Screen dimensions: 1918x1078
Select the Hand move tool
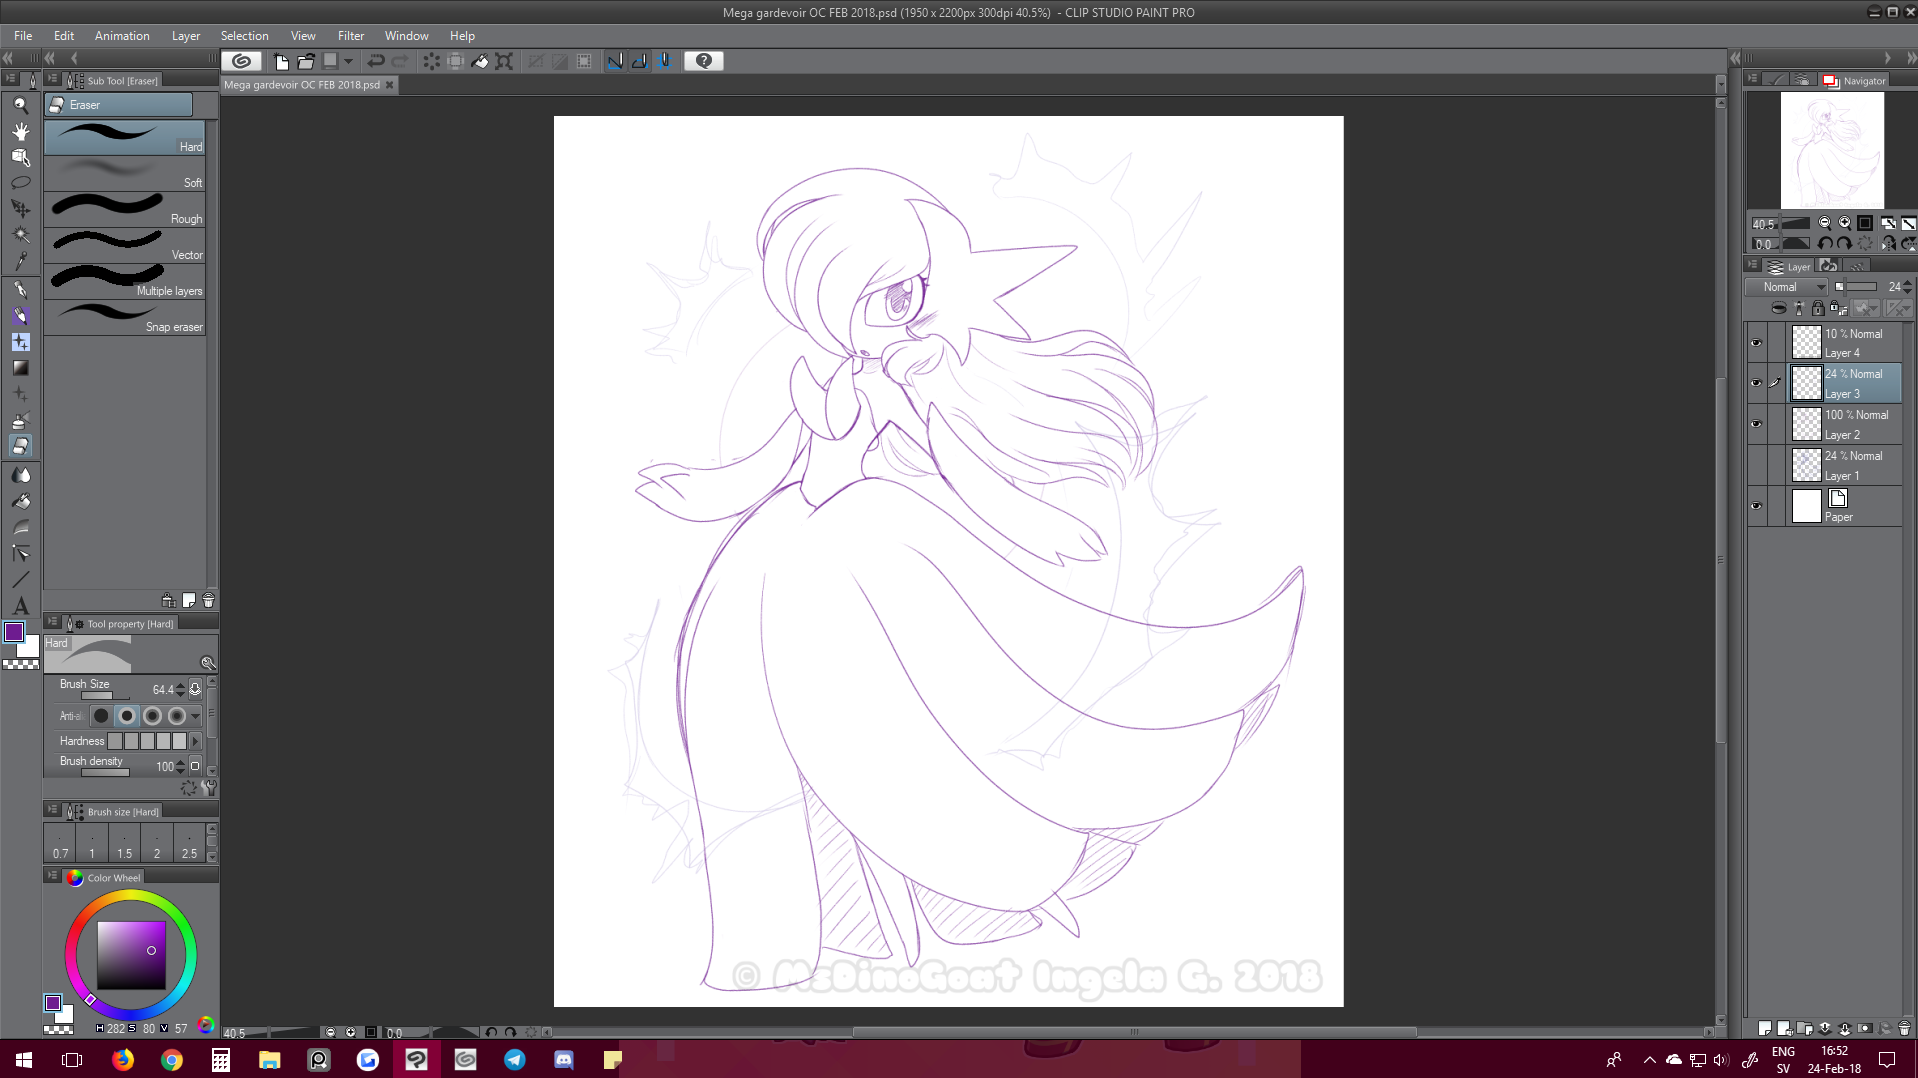[20, 131]
